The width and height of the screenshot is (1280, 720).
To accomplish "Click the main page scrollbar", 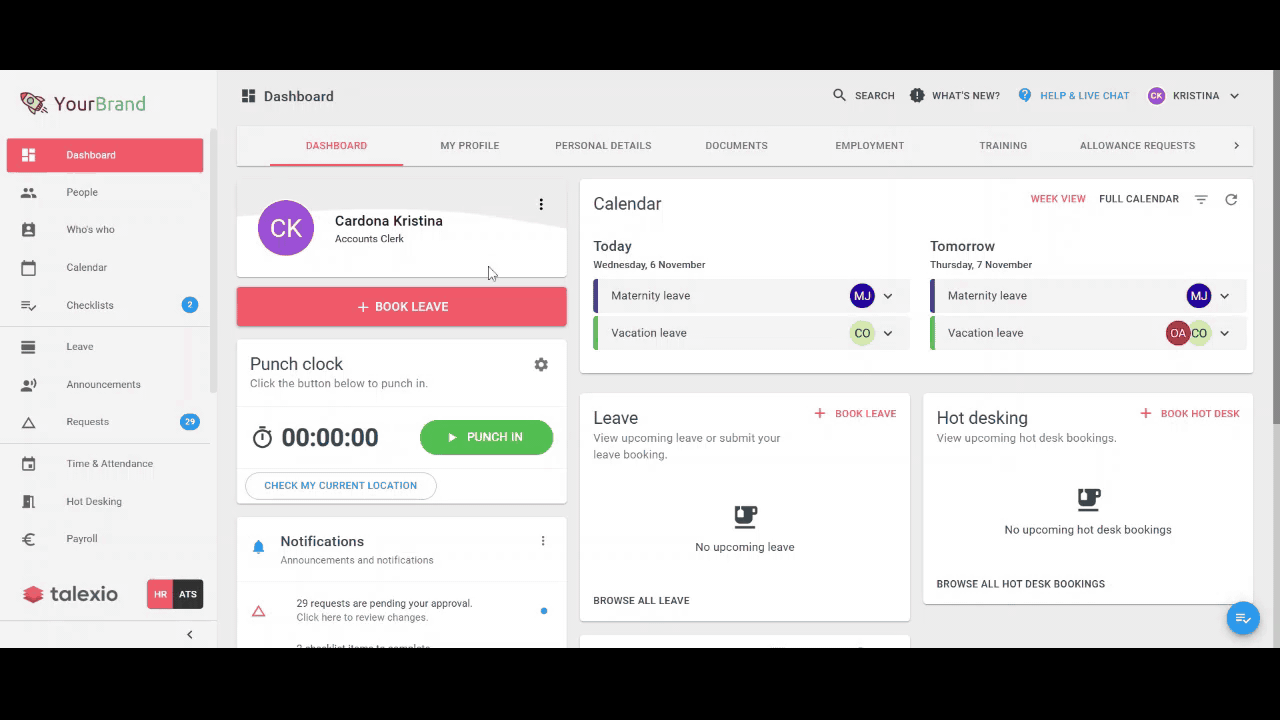I will (1275, 248).
